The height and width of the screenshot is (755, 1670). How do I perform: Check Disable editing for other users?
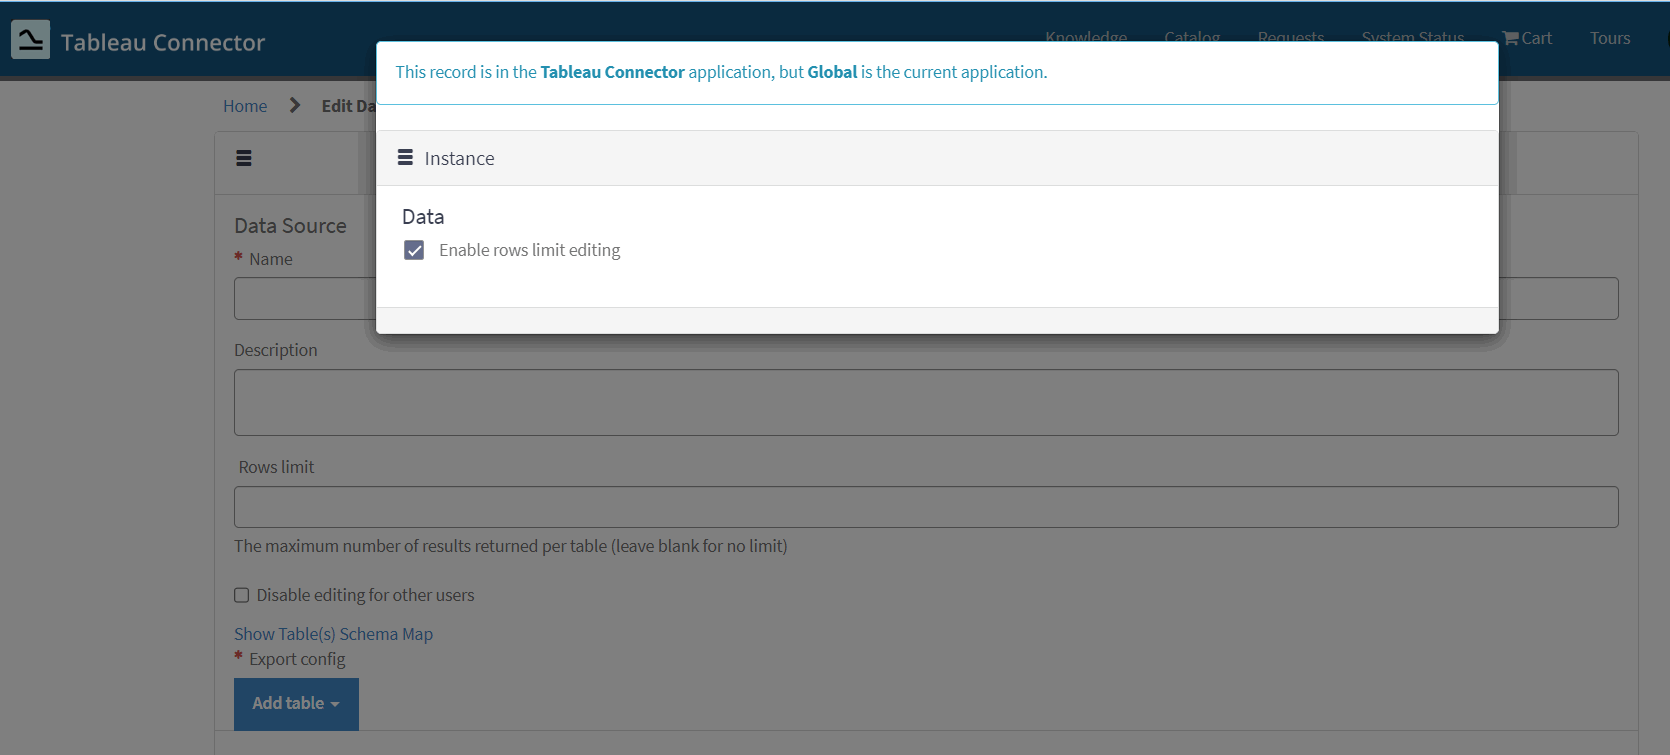tap(241, 595)
